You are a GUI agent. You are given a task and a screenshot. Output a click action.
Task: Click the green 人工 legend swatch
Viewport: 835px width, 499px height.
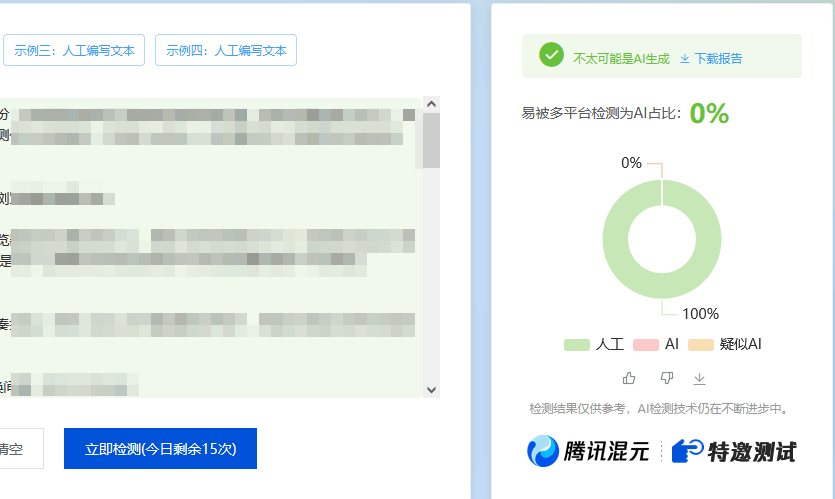point(577,345)
